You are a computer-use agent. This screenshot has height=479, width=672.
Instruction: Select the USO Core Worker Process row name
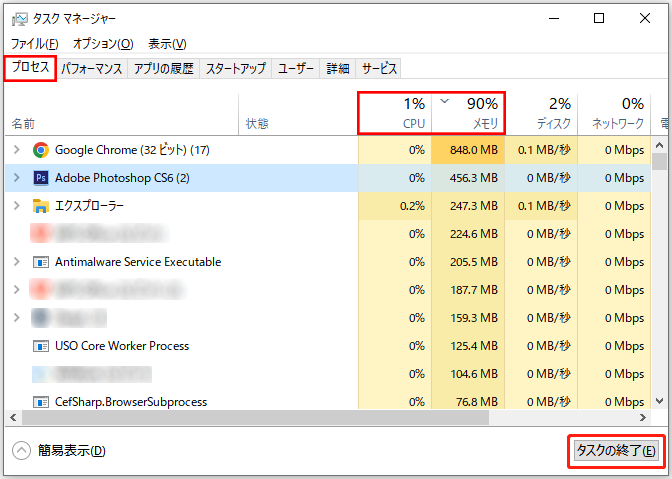[122, 346]
